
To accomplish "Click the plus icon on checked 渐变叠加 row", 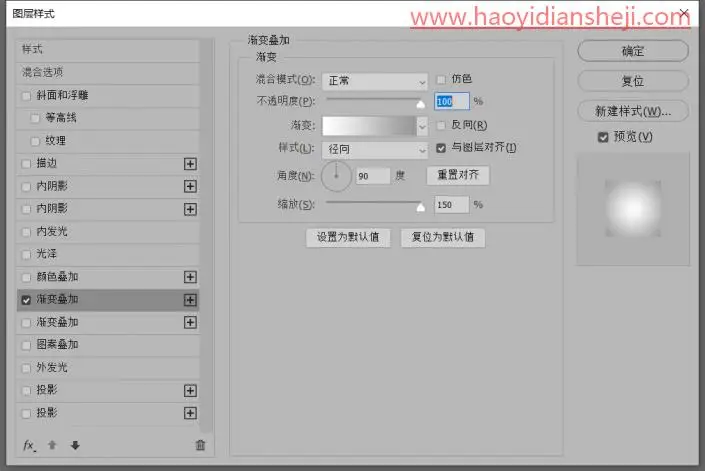I will (x=190, y=300).
